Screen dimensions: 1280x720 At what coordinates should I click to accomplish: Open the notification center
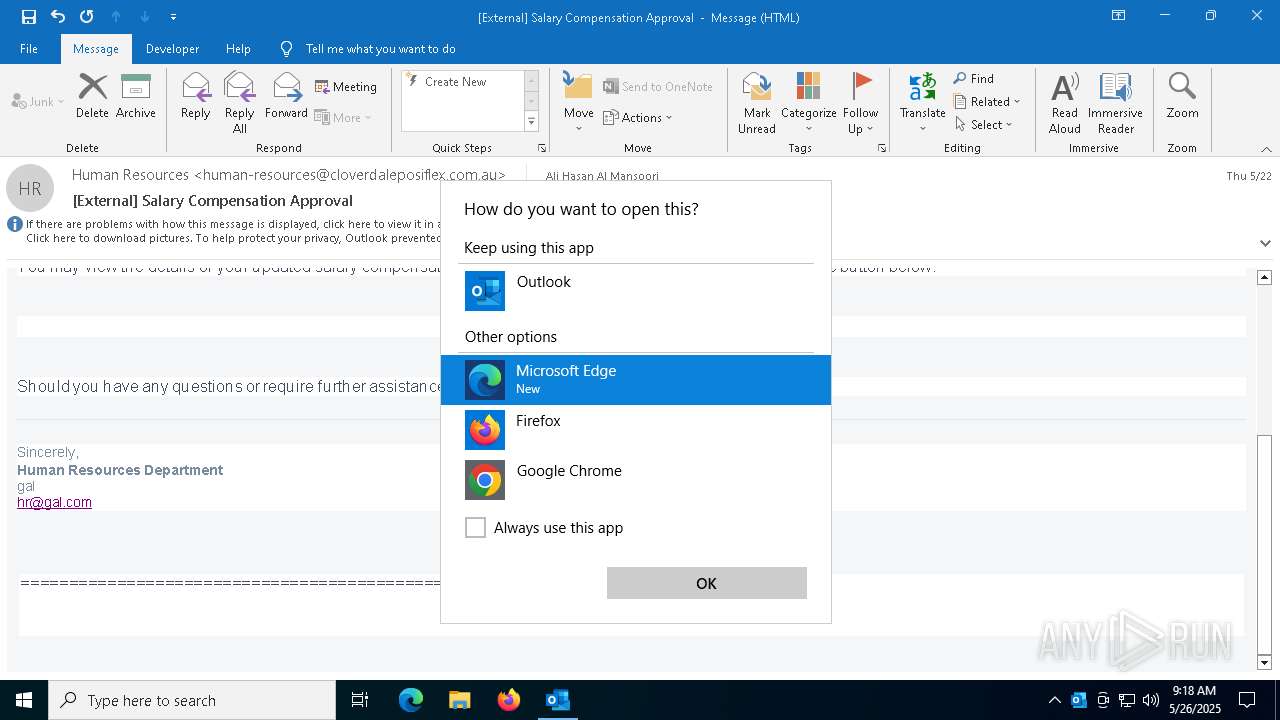pos(1247,700)
